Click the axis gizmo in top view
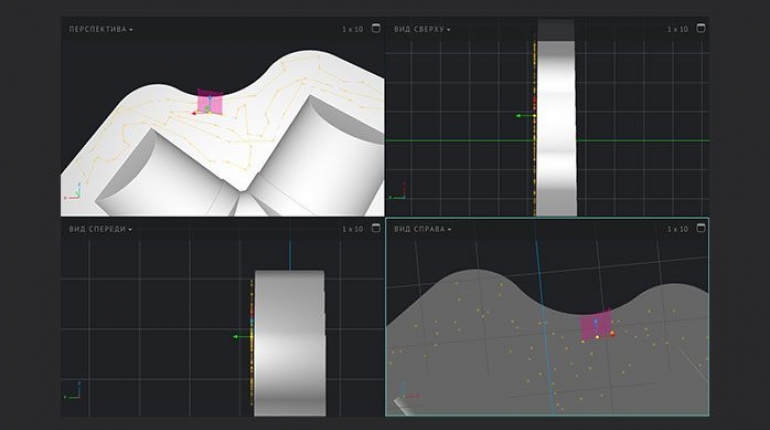 [397, 189]
